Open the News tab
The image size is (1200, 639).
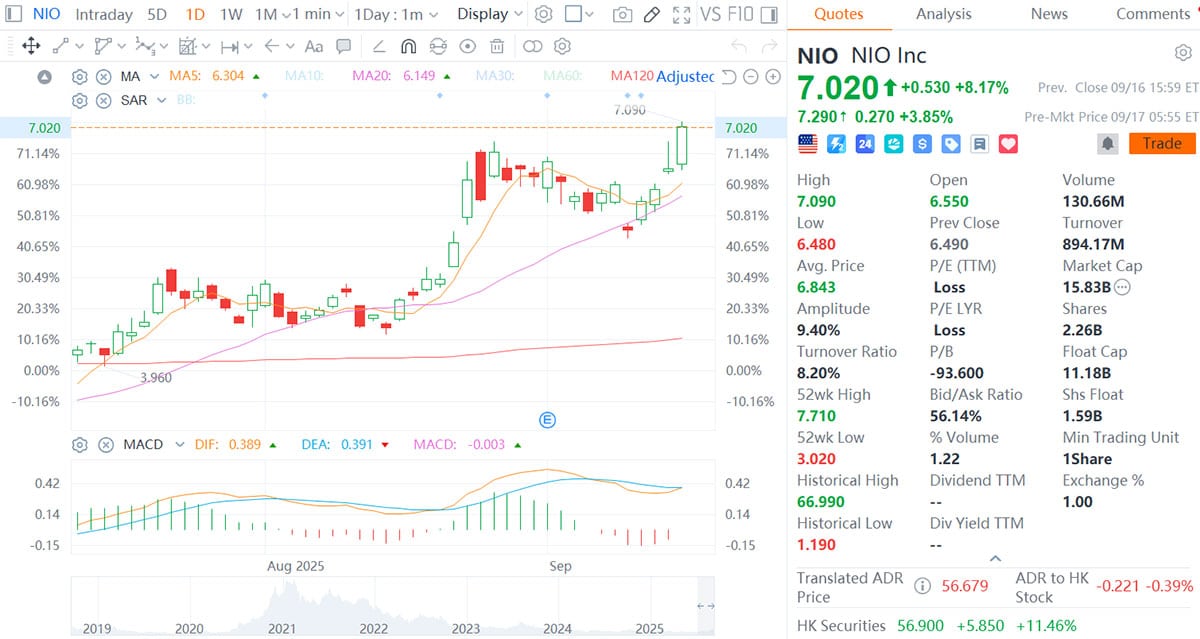tap(1048, 14)
